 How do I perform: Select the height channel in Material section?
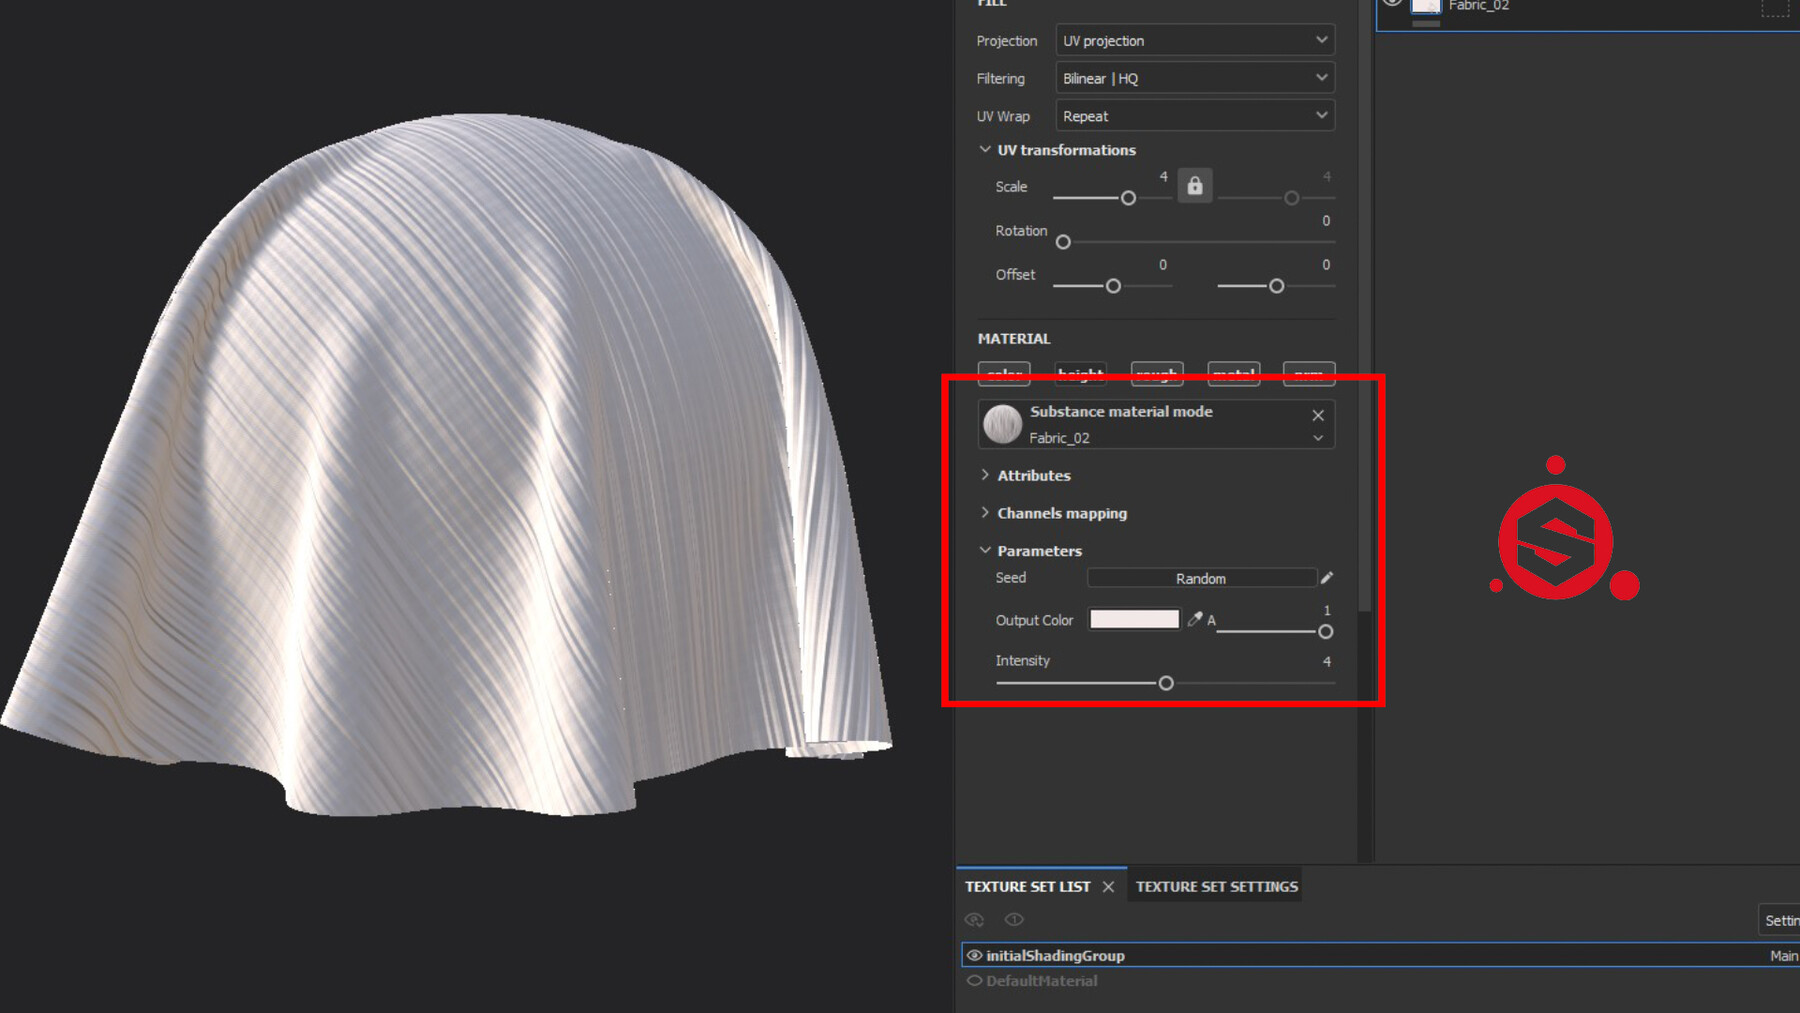1080,374
